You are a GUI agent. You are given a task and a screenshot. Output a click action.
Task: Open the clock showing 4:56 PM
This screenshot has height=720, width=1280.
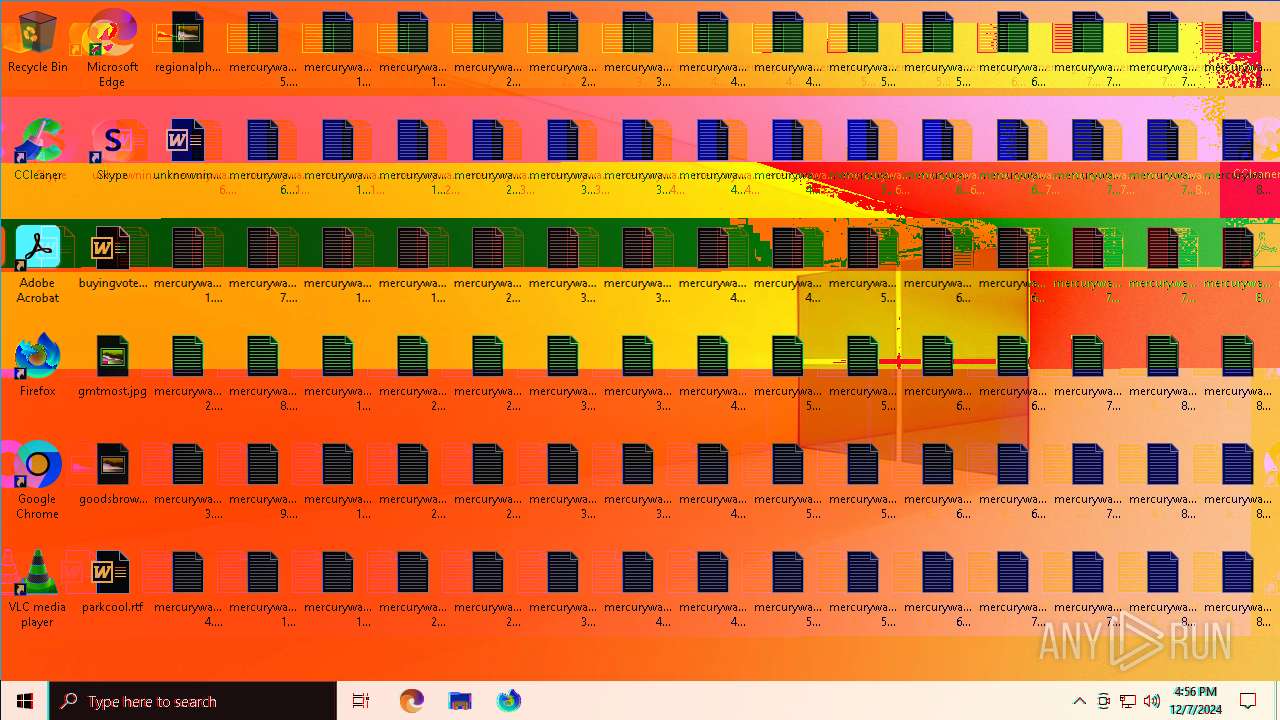pos(1195,701)
